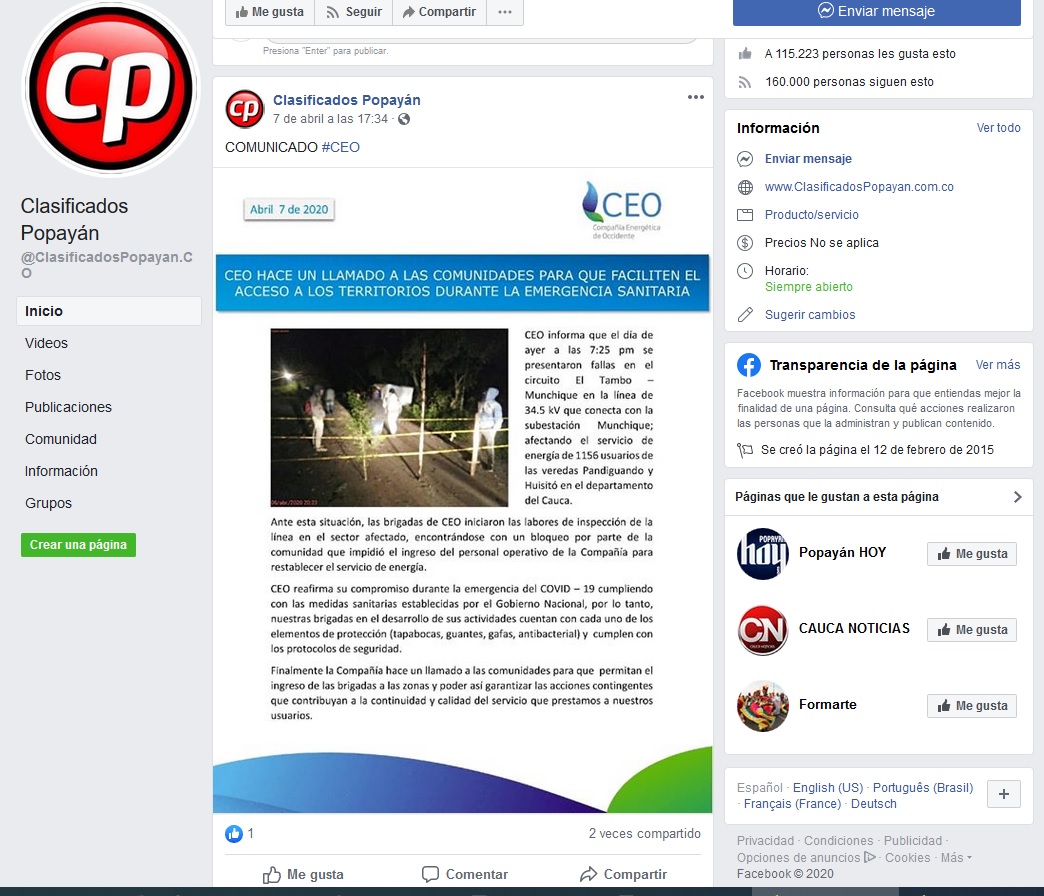Like the post with Me gusta
The height and width of the screenshot is (896, 1044).
point(303,875)
